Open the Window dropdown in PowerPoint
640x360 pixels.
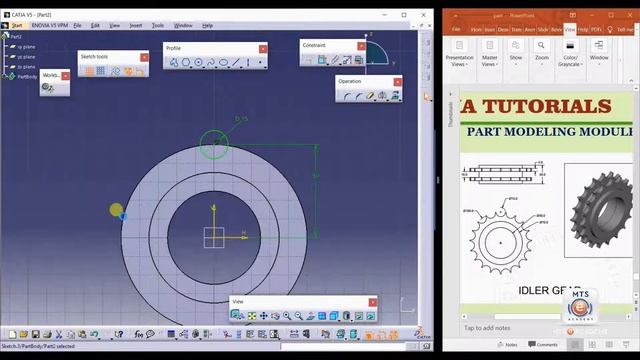pos(599,55)
